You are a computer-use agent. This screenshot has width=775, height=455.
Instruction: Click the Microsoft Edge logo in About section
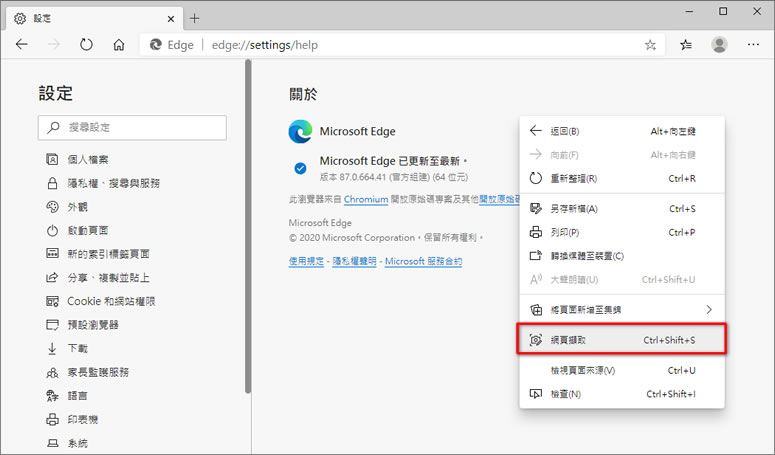pos(301,131)
